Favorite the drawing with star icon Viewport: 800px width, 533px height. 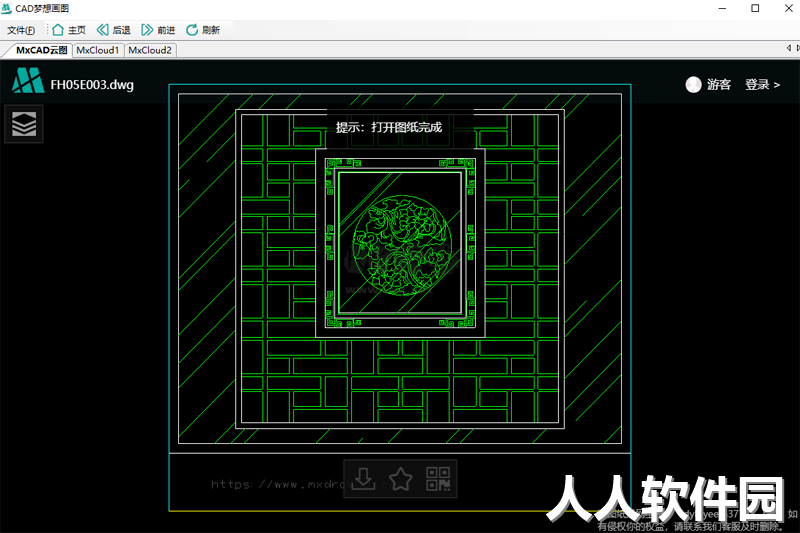point(401,479)
